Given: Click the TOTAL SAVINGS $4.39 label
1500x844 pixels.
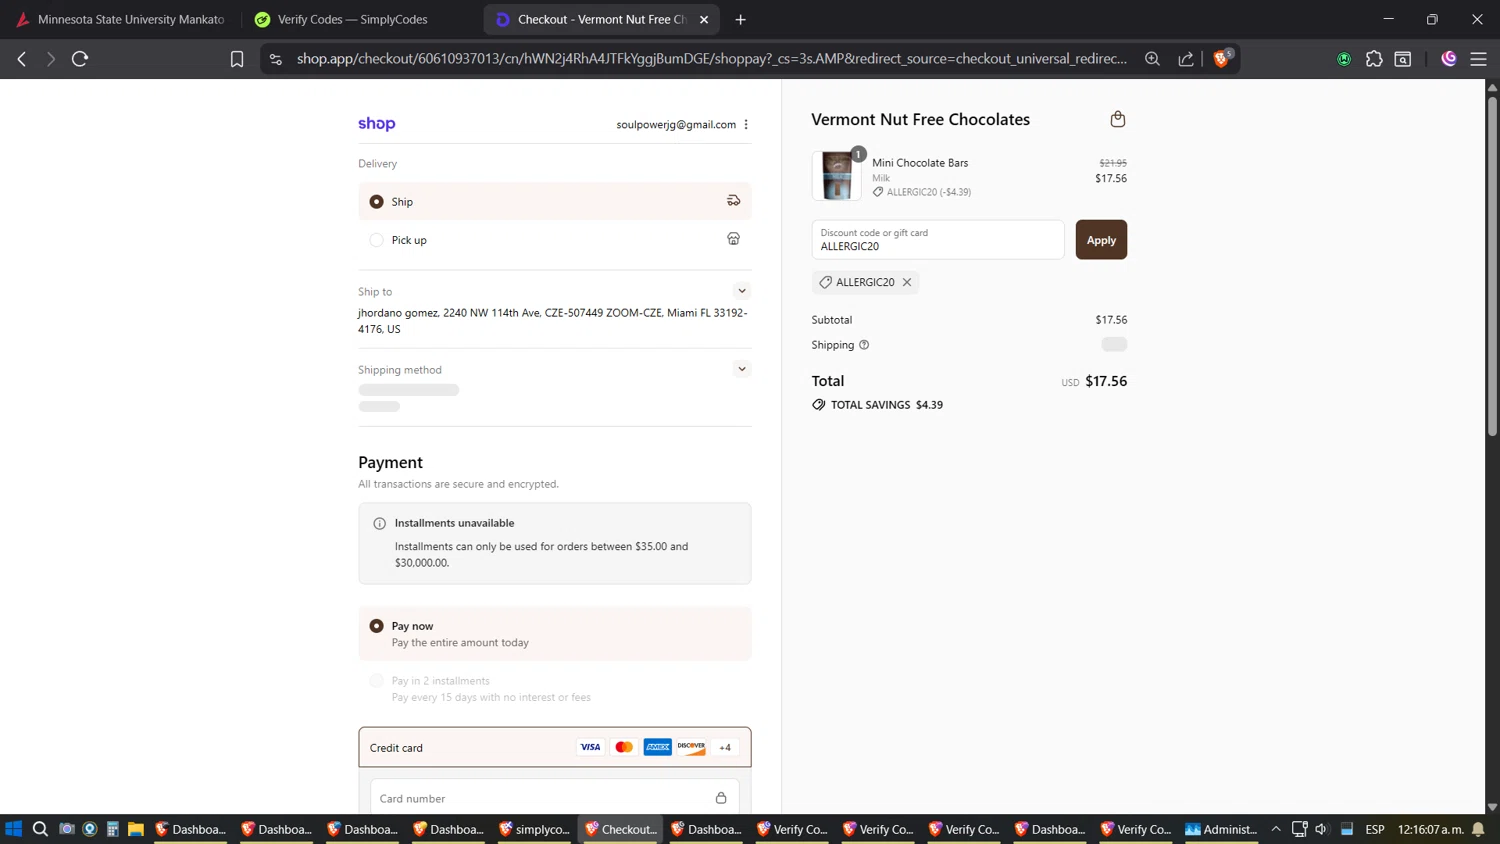Looking at the screenshot, I should tap(886, 405).
